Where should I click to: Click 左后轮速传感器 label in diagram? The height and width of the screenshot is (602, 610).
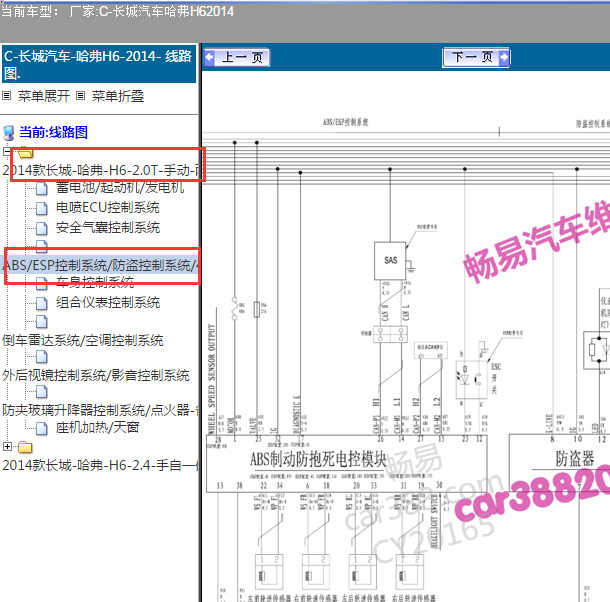pyautogui.click(x=364, y=598)
